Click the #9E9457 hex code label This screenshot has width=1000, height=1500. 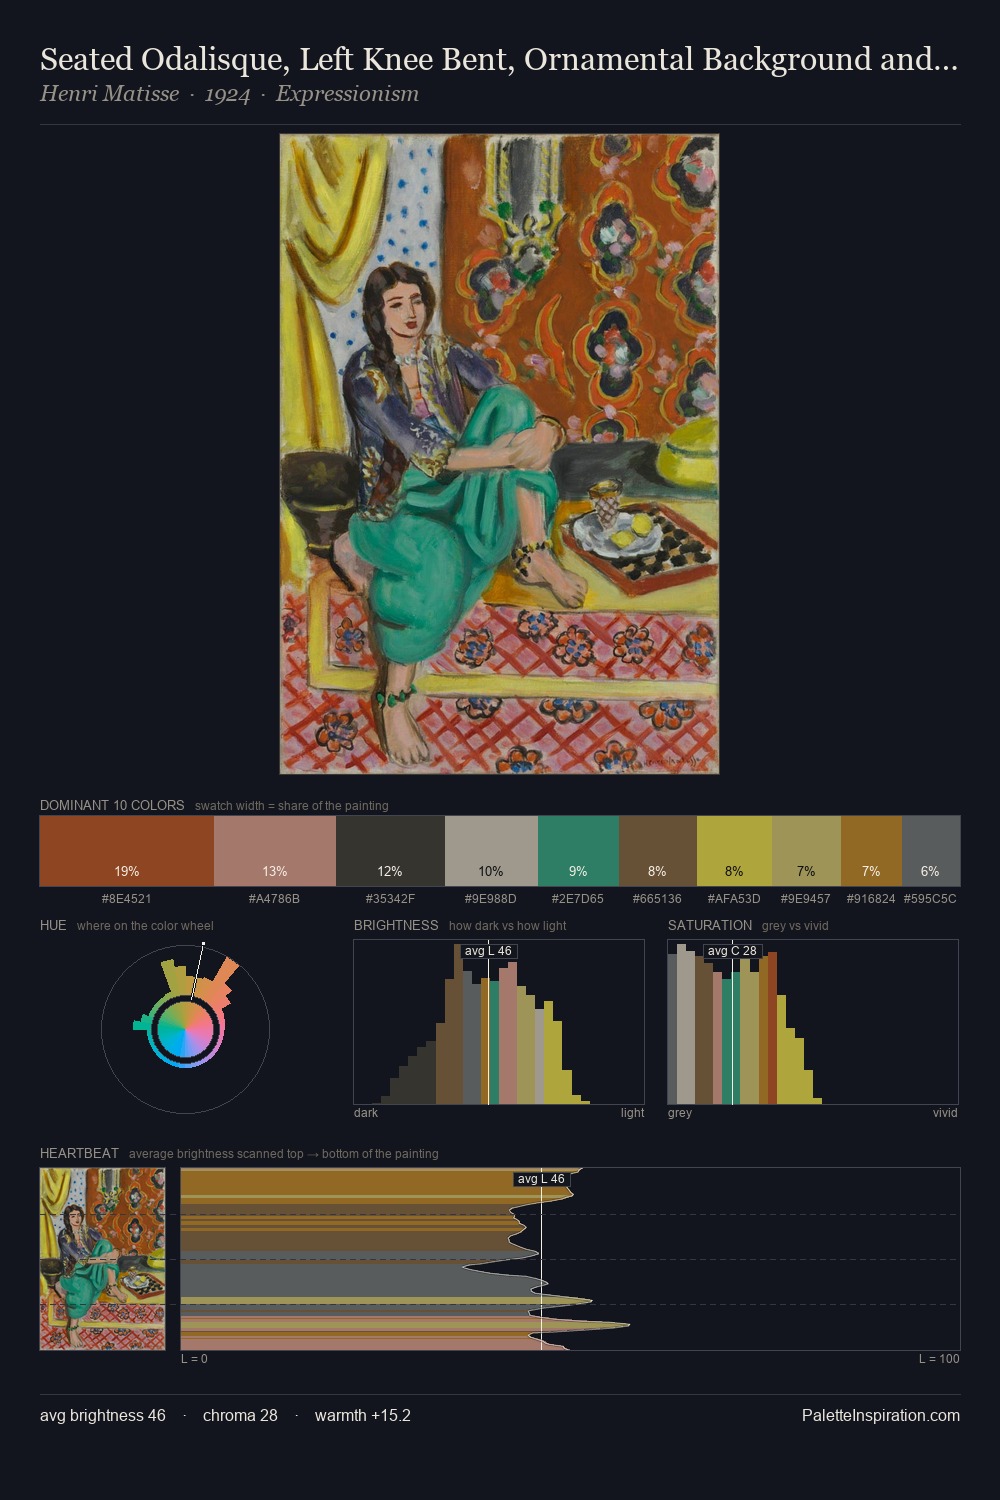pos(806,899)
